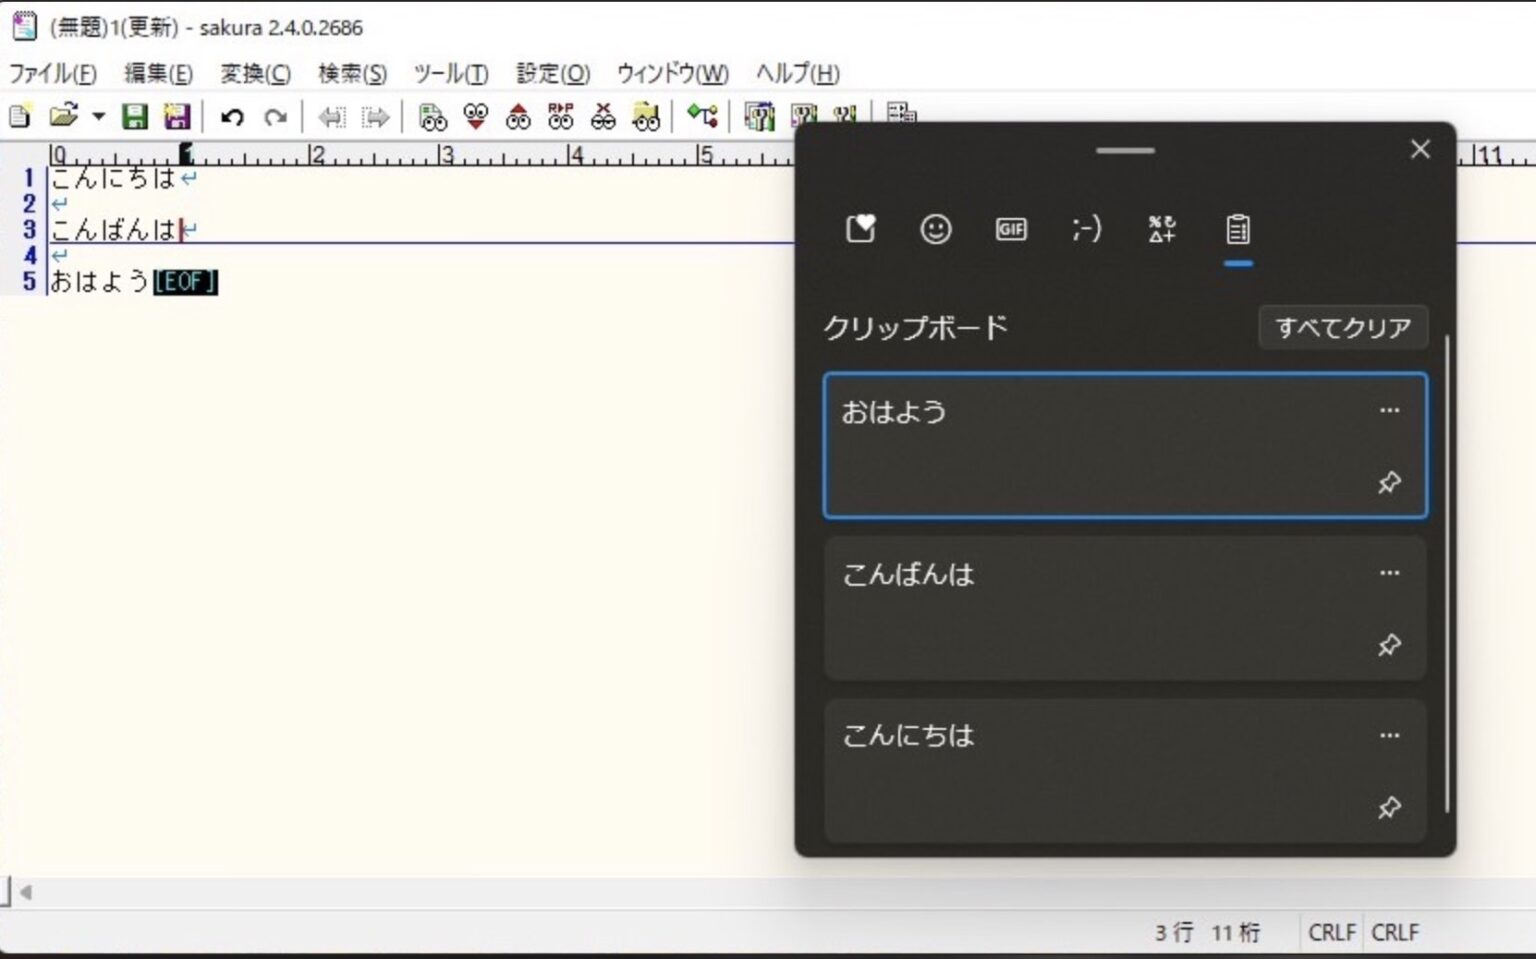Click the editor horizontal scroll left arrow
The height and width of the screenshot is (959, 1536).
click(26, 892)
